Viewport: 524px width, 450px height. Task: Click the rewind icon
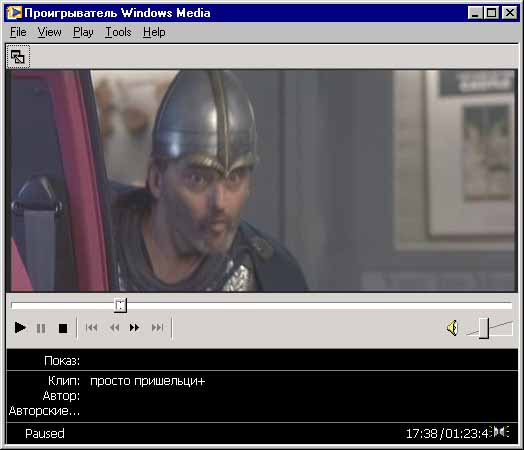point(115,328)
